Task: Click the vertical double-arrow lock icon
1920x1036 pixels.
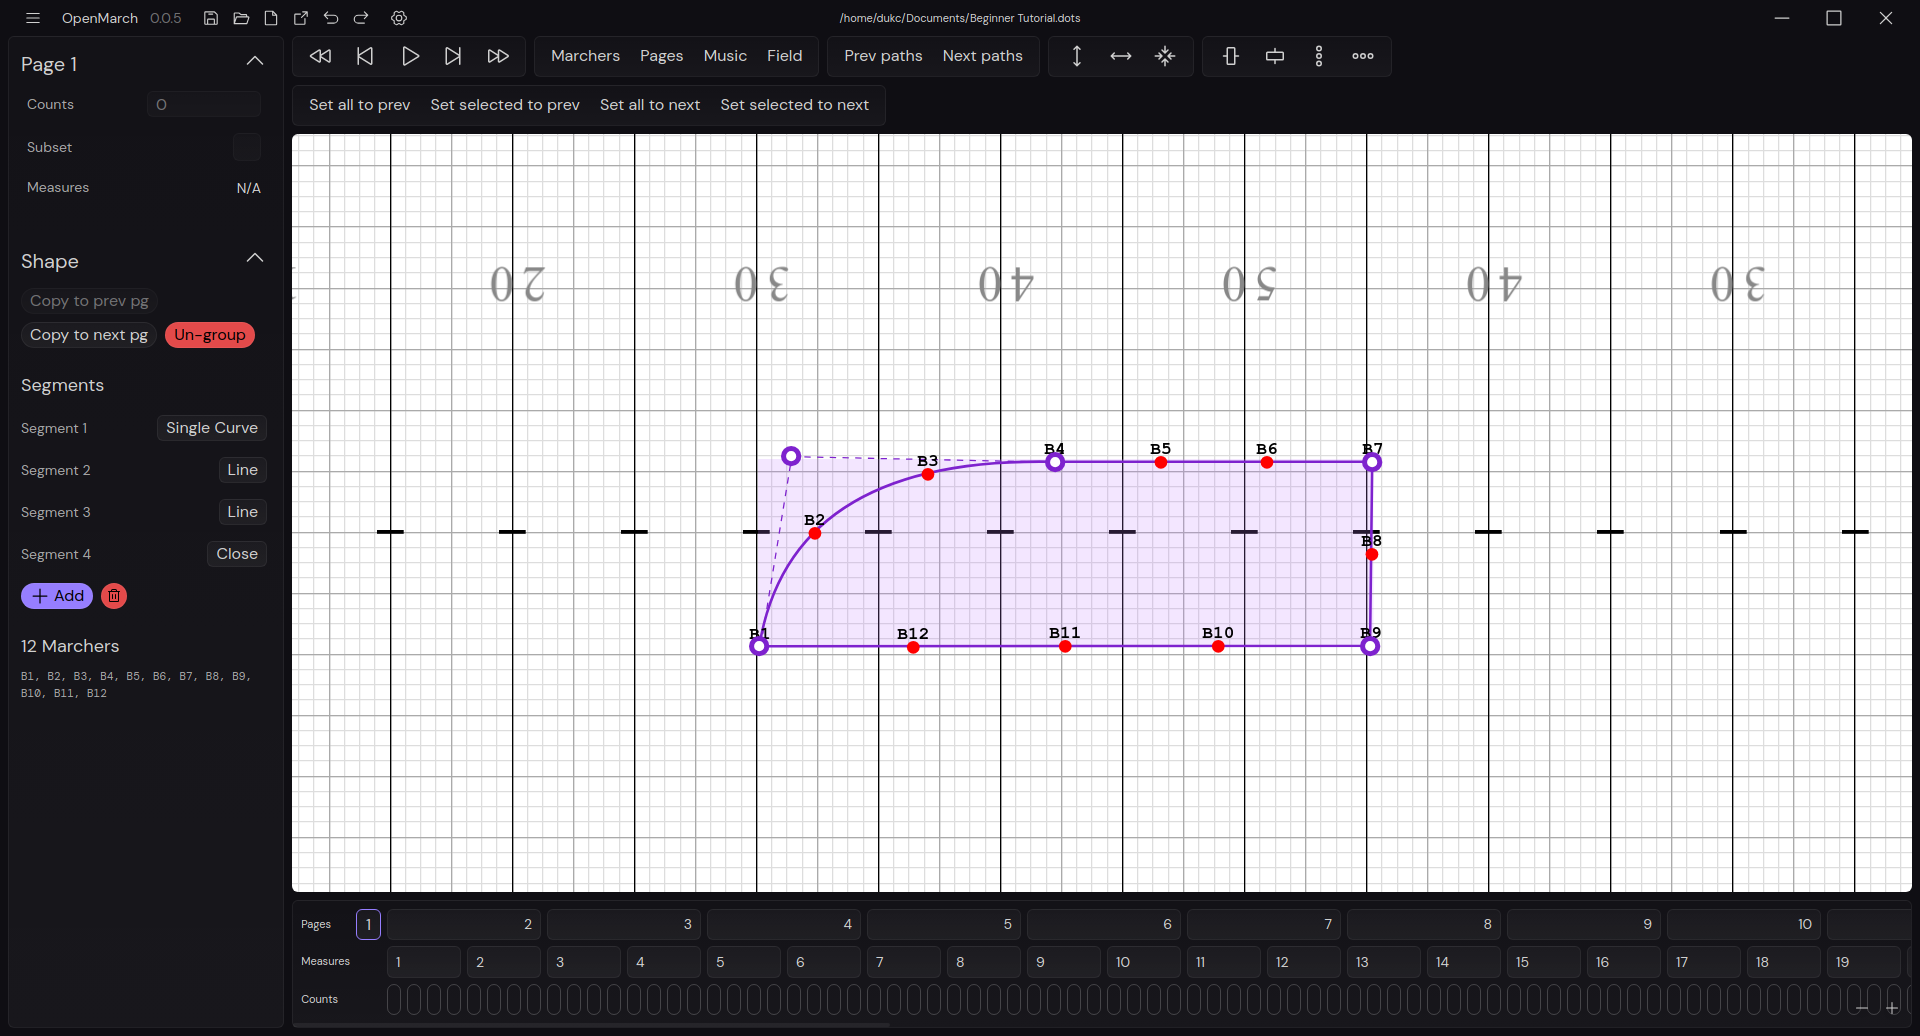Action: (1077, 56)
